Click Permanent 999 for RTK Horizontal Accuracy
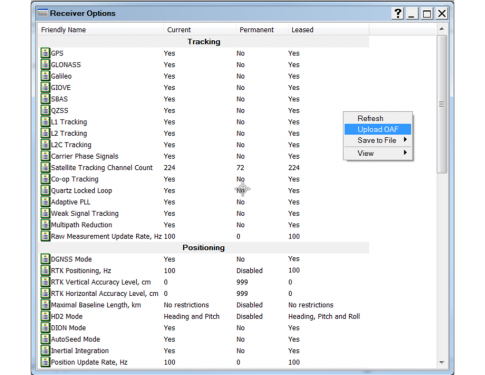The image size is (485, 375). pyautogui.click(x=242, y=294)
